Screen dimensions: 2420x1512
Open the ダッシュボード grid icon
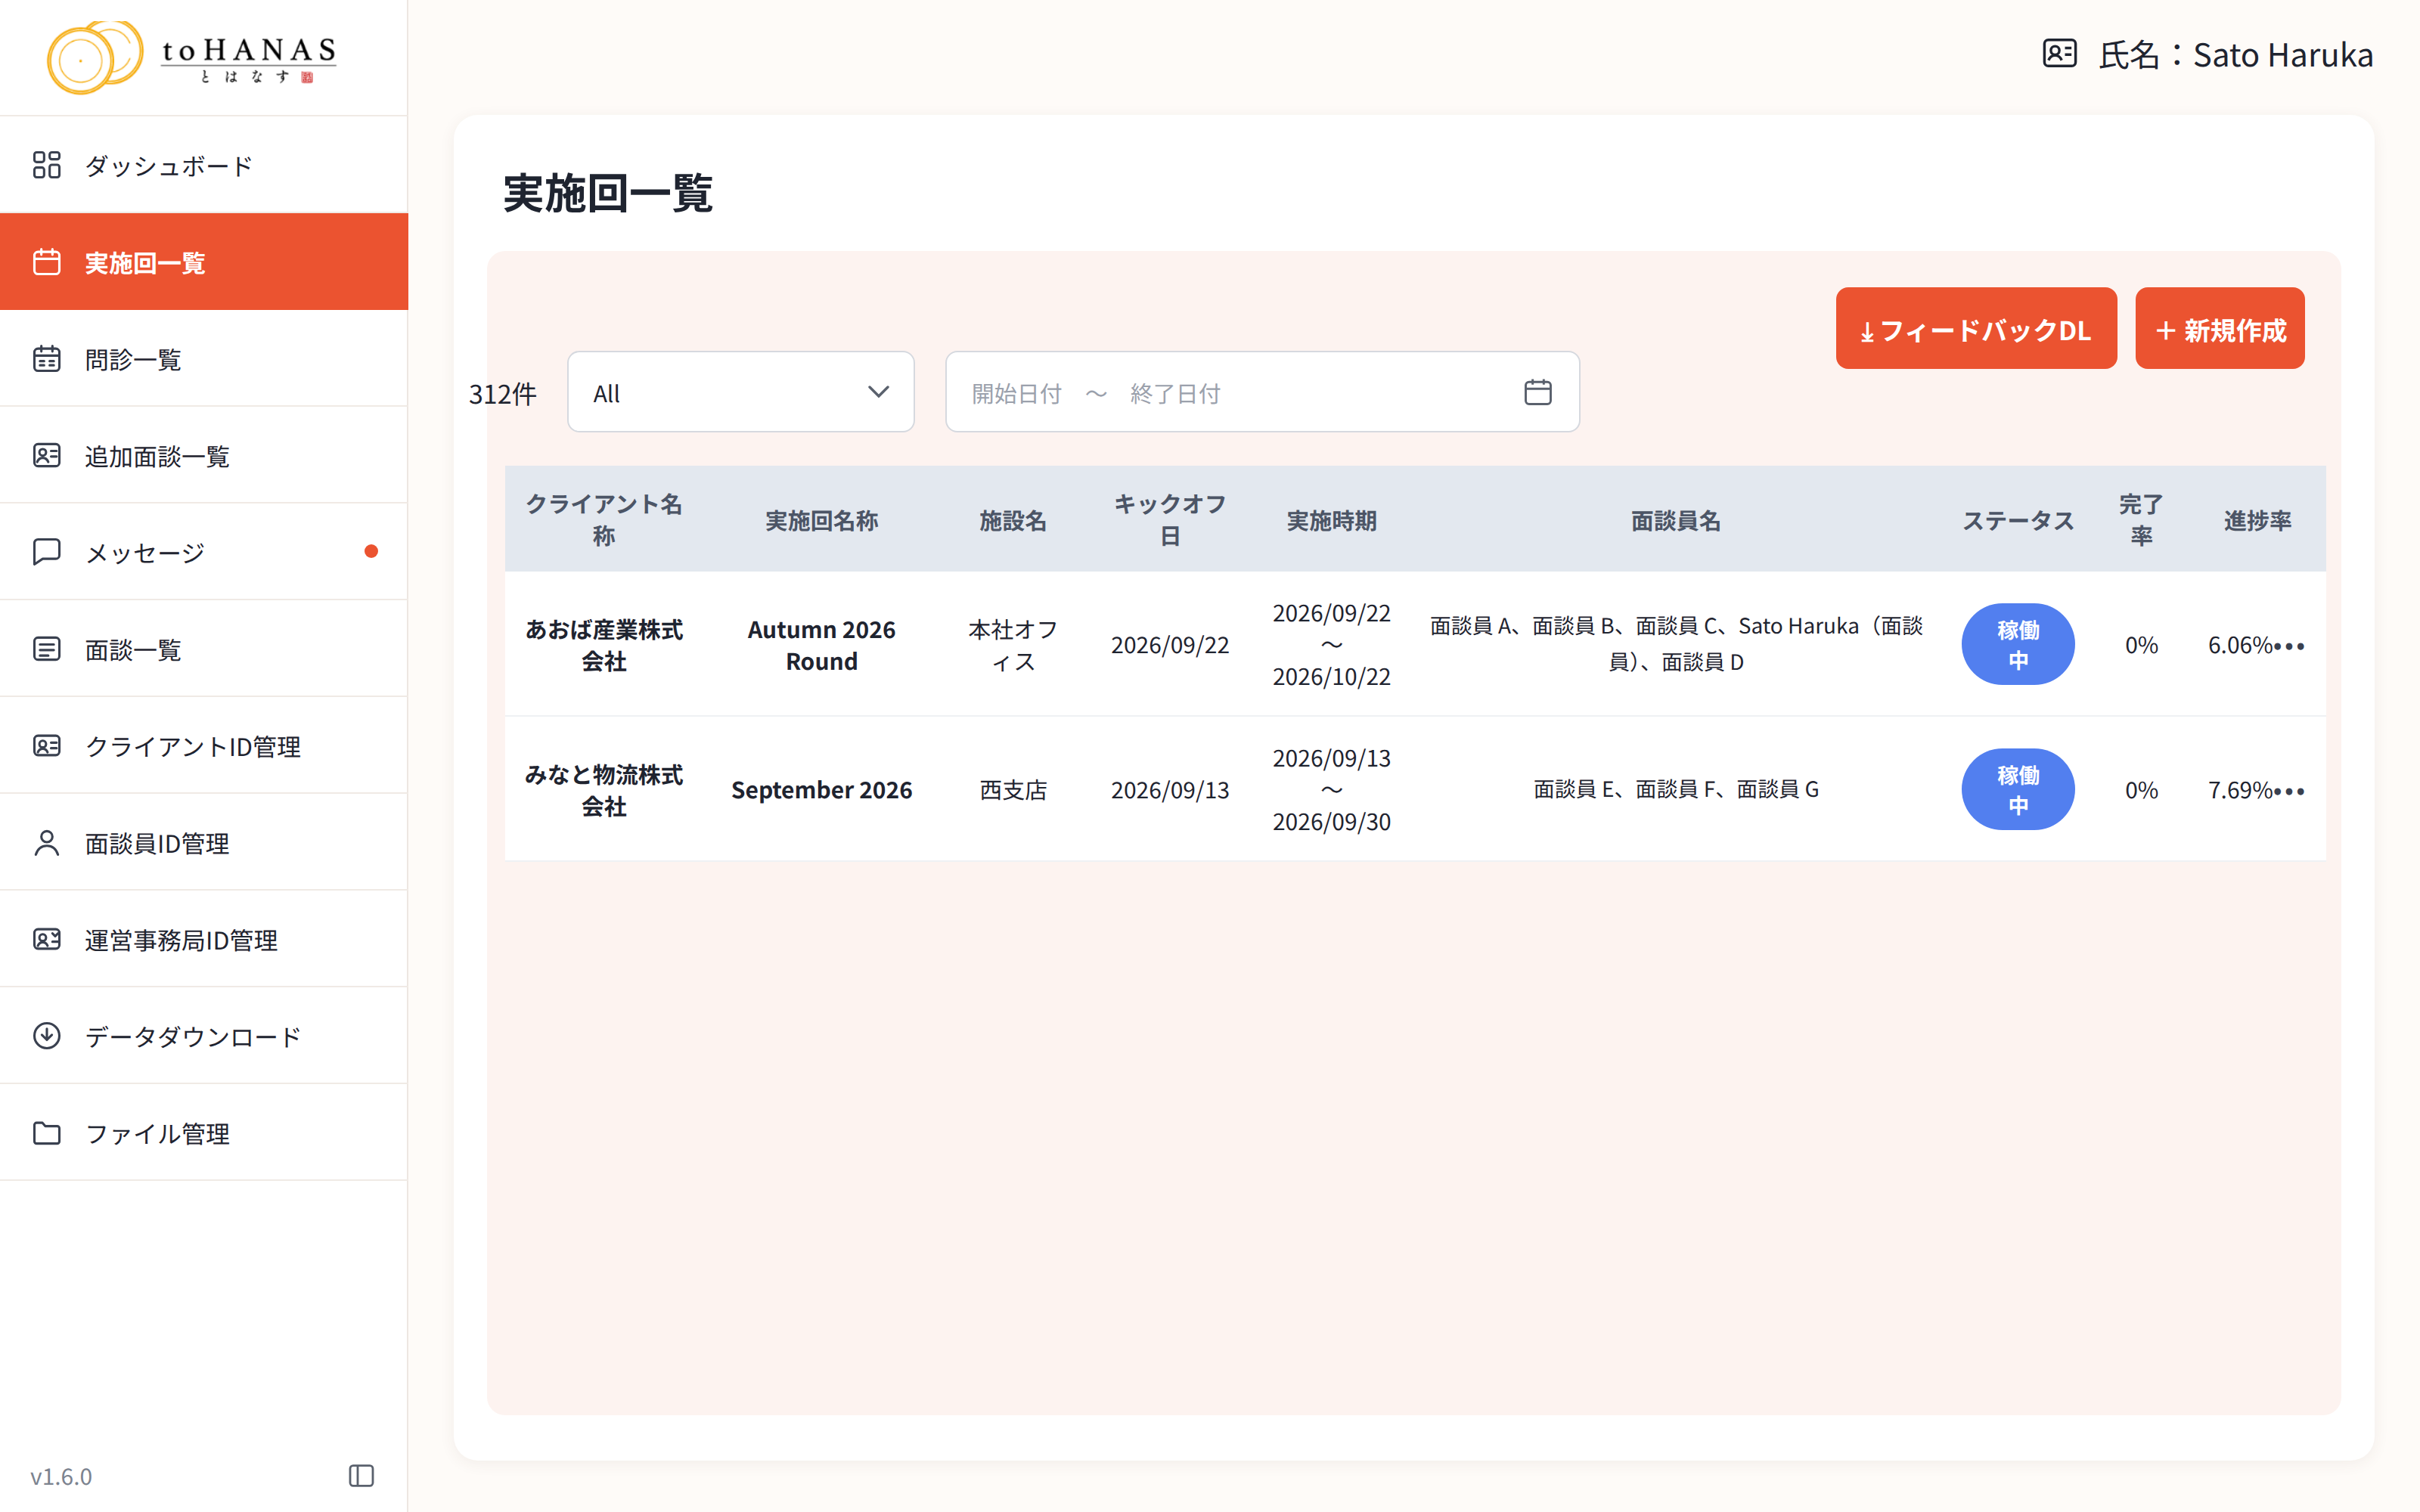coord(47,165)
